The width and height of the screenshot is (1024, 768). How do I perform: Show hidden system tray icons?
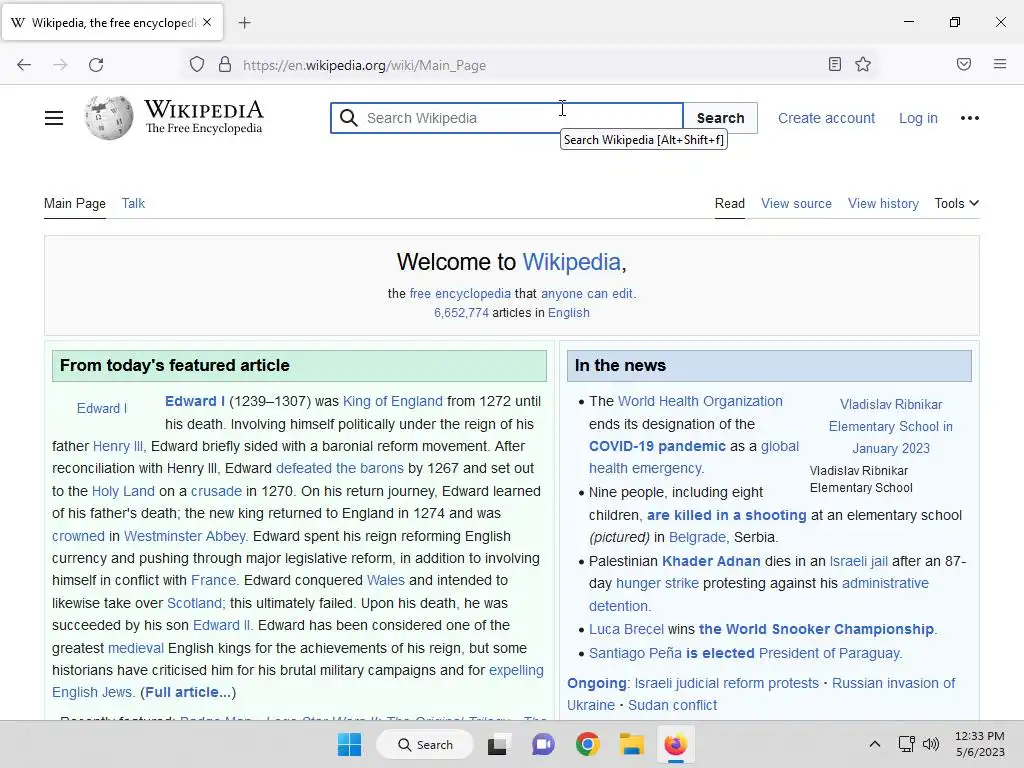tap(874, 744)
